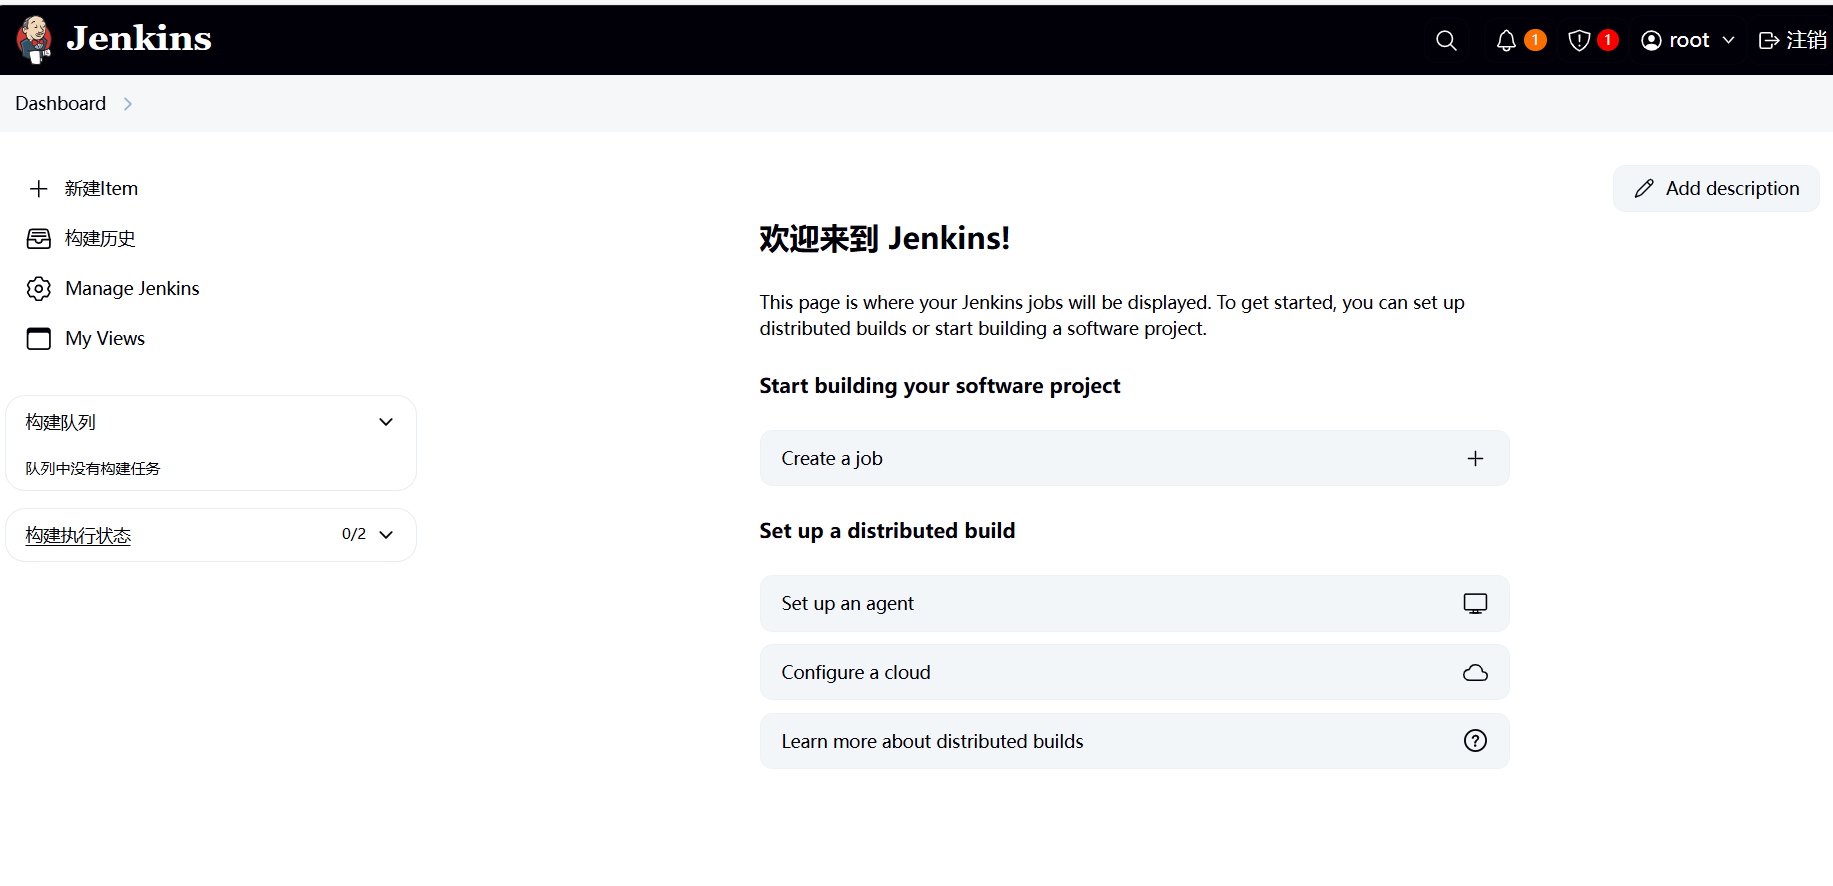The image size is (1833, 886).
Task: Click the Add description button
Action: click(1716, 188)
